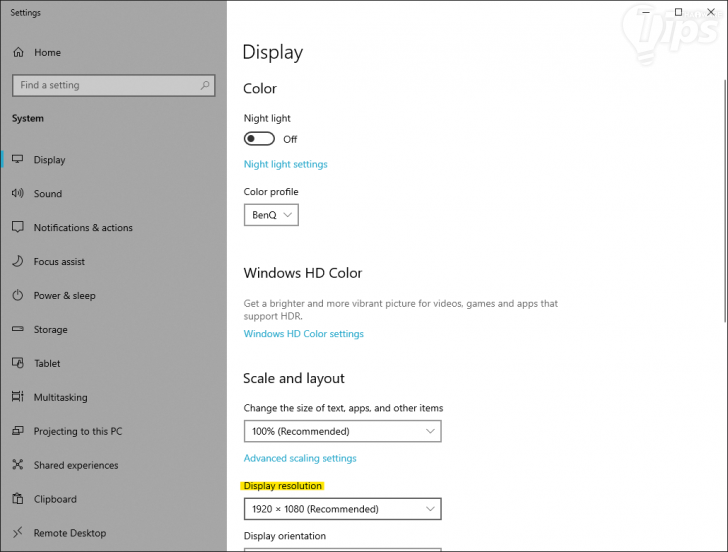728x552 pixels.
Task: Click Windows HD Color settings link
Action: click(x=303, y=334)
